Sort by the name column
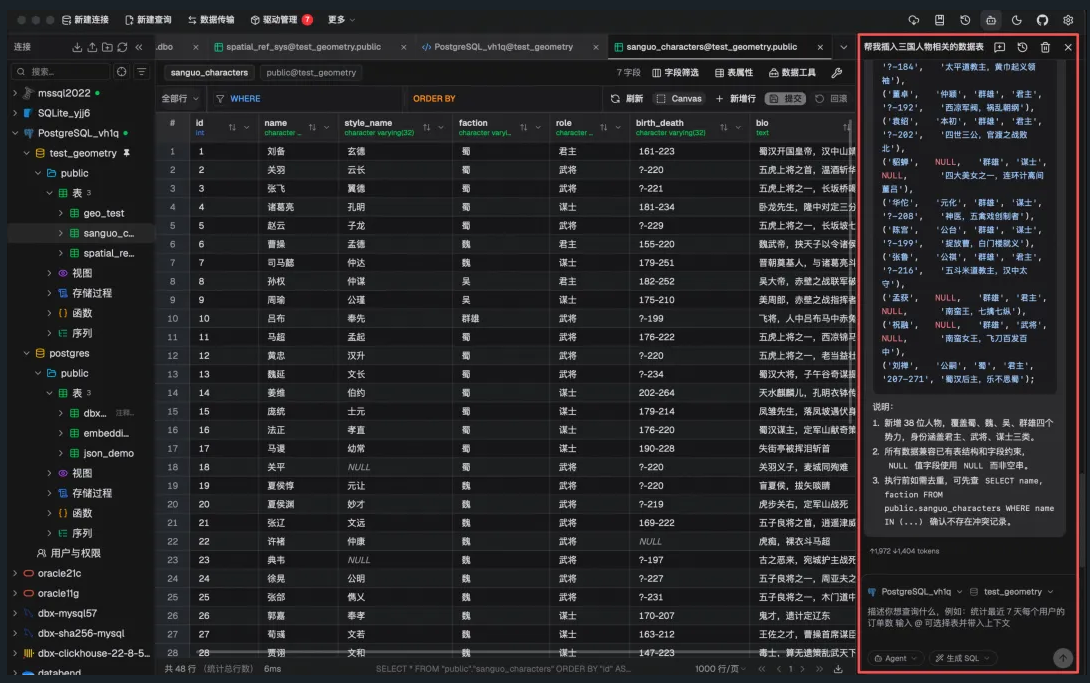 click(312, 127)
